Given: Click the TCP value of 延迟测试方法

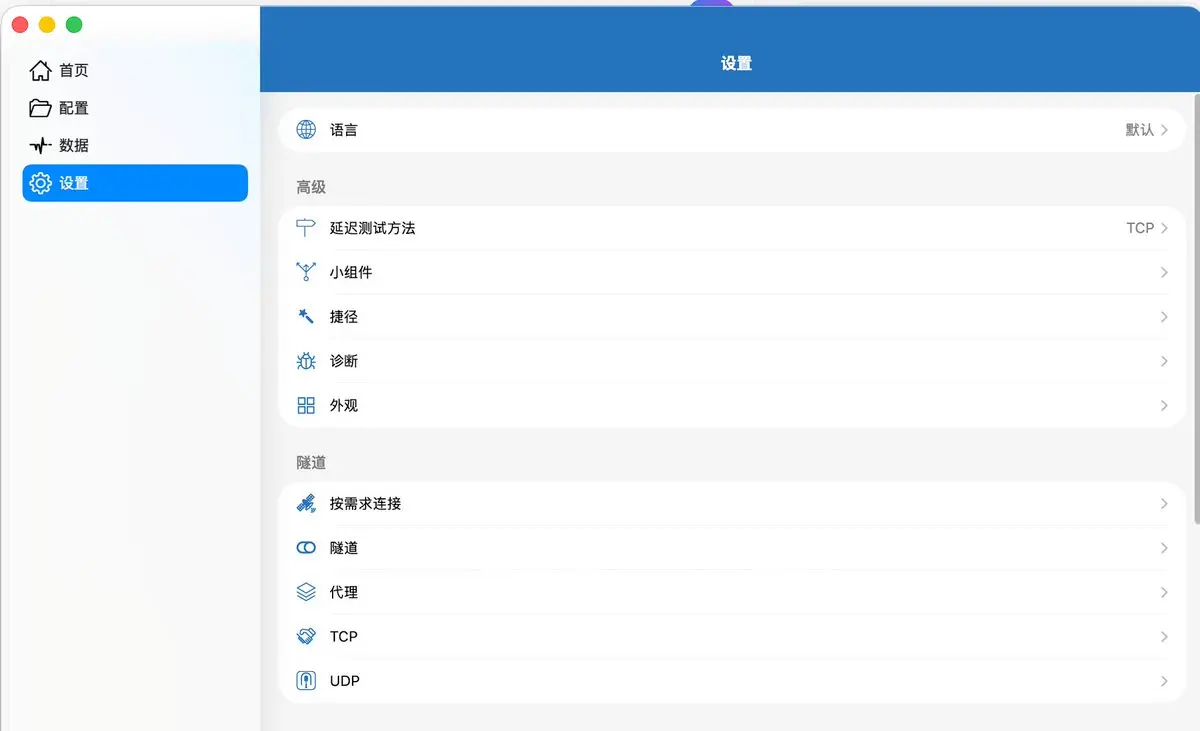Looking at the screenshot, I should 1140,228.
